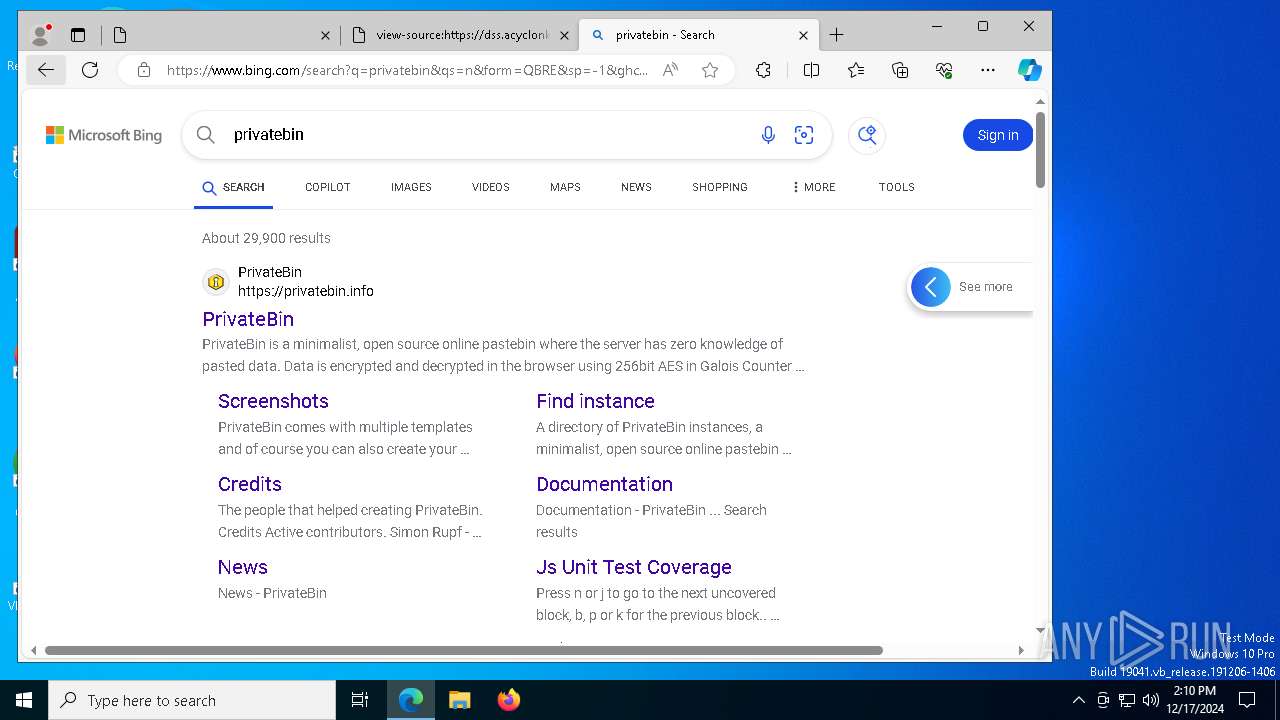Open the taskbar clock and date
This screenshot has width=1280, height=720.
(x=1195, y=700)
